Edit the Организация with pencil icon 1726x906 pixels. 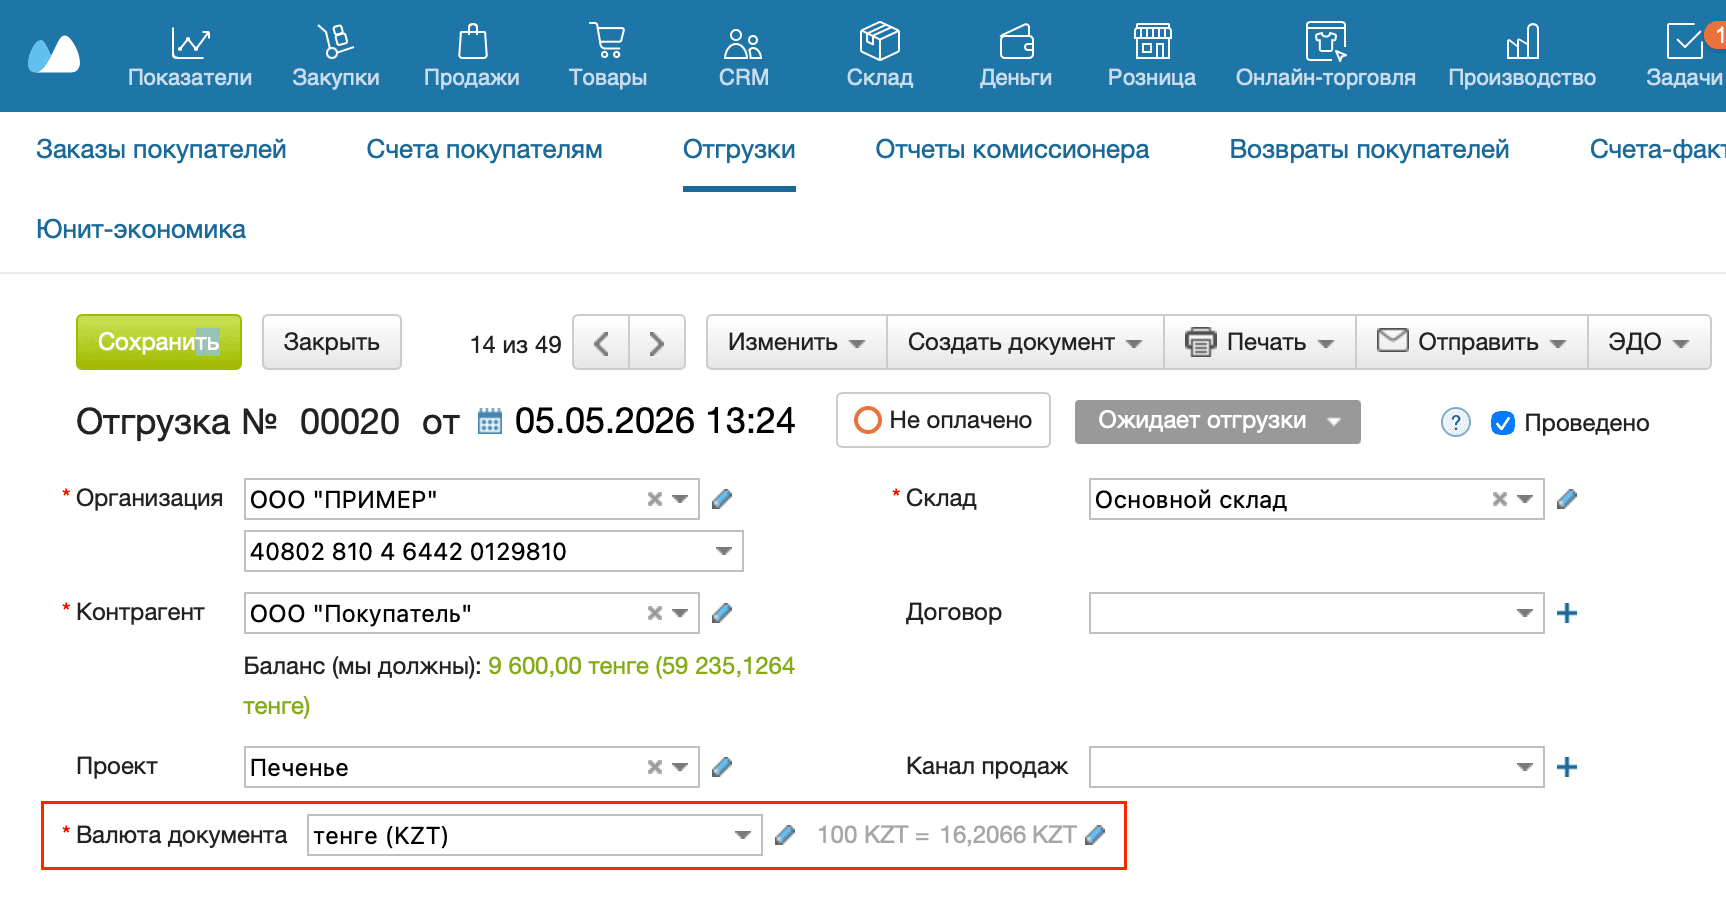722,499
